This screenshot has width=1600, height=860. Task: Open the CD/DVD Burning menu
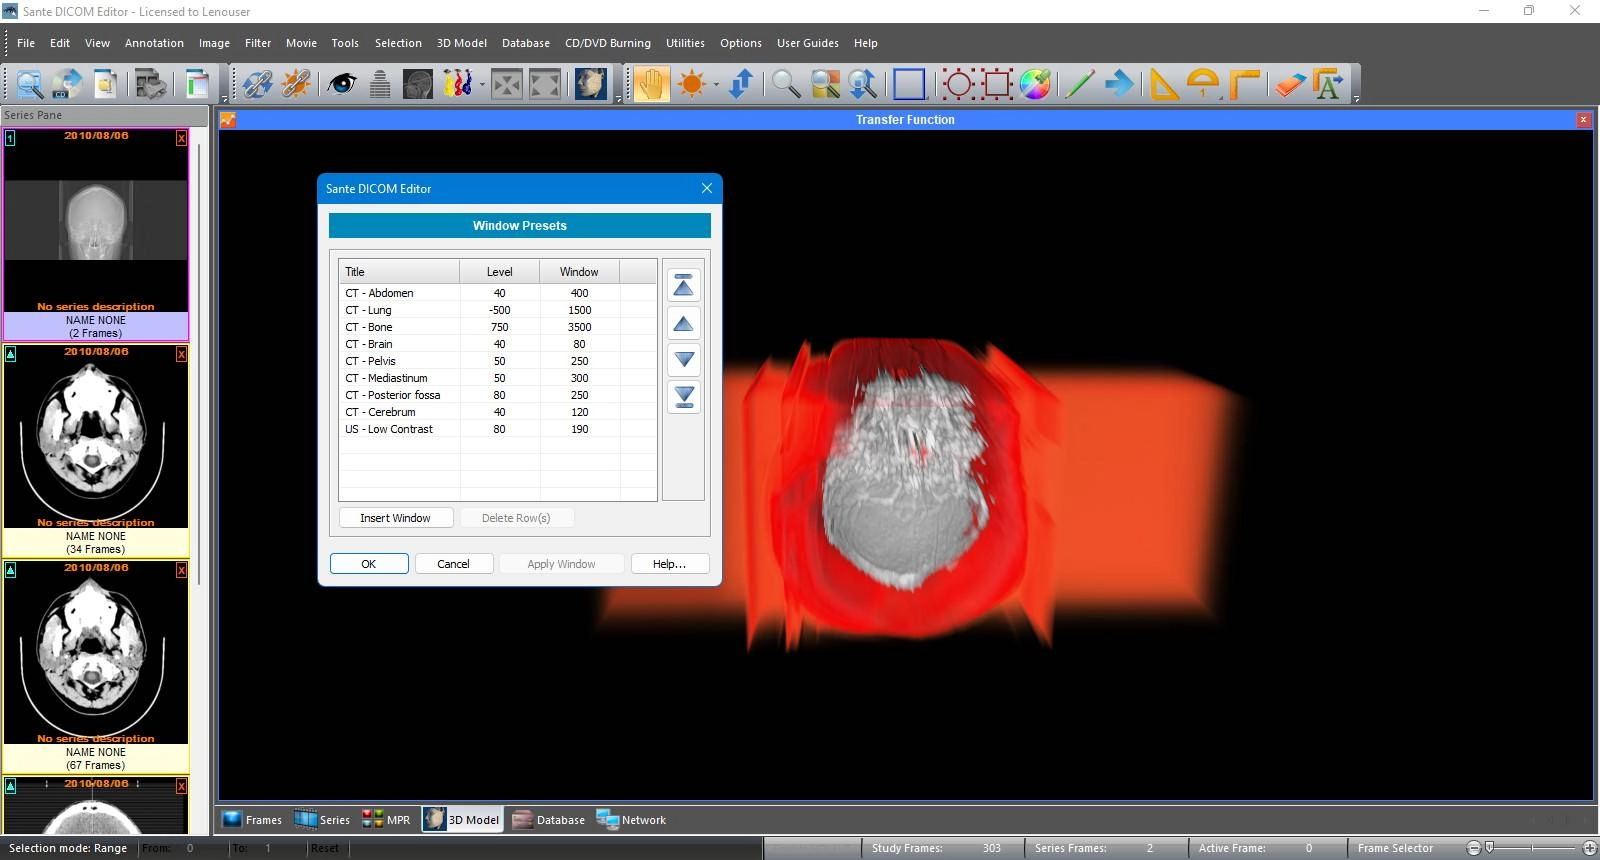(x=608, y=43)
